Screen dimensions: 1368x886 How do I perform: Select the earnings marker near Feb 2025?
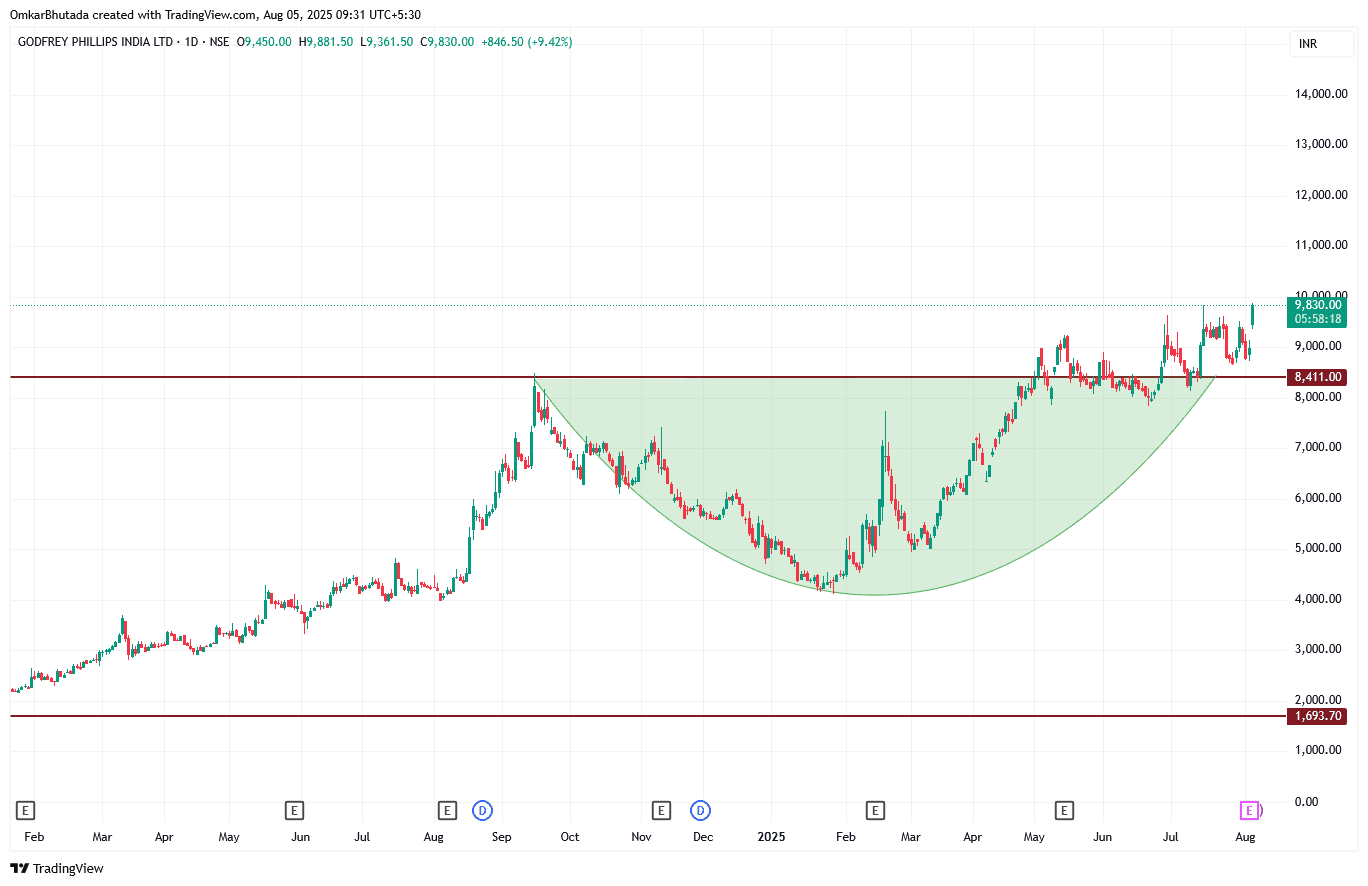[876, 810]
